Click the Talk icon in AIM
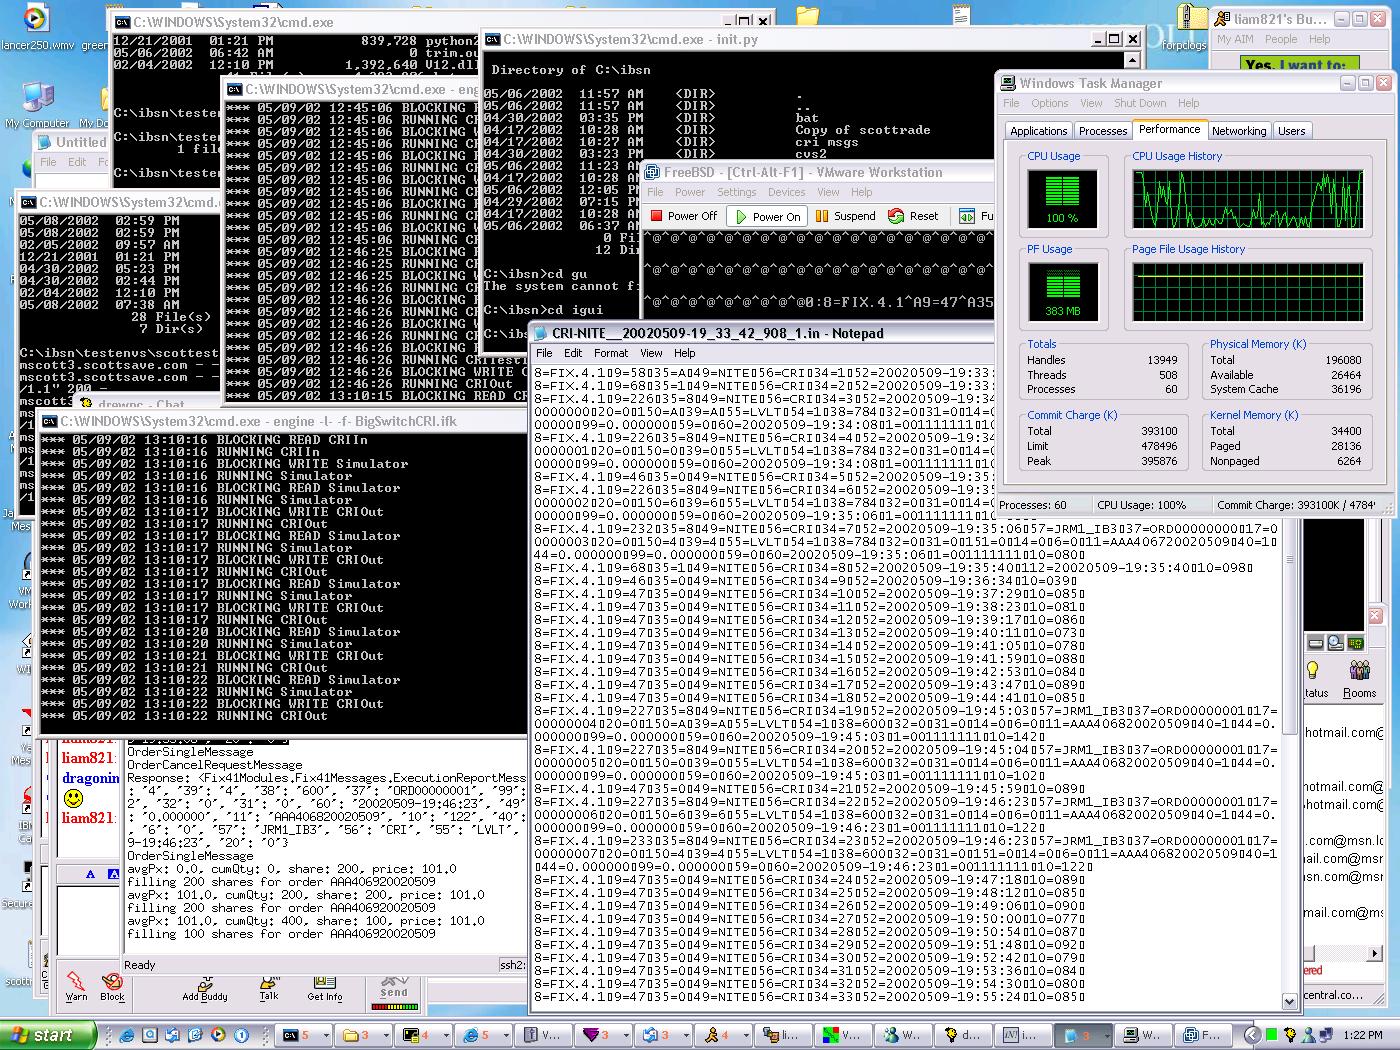 click(268, 986)
